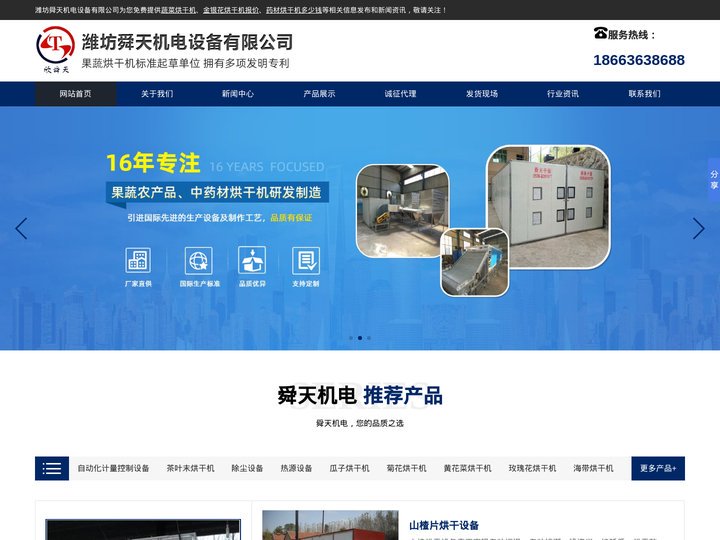Image resolution: width=720 pixels, height=540 pixels.
Task: Open 诚征代理 navigation item
Action: (400, 94)
